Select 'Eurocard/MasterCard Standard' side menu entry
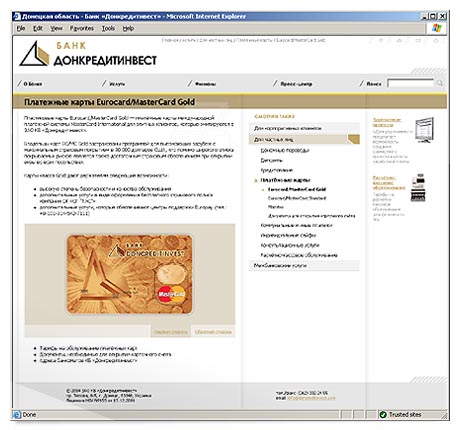Image resolution: width=460 pixels, height=430 pixels. pos(297,198)
